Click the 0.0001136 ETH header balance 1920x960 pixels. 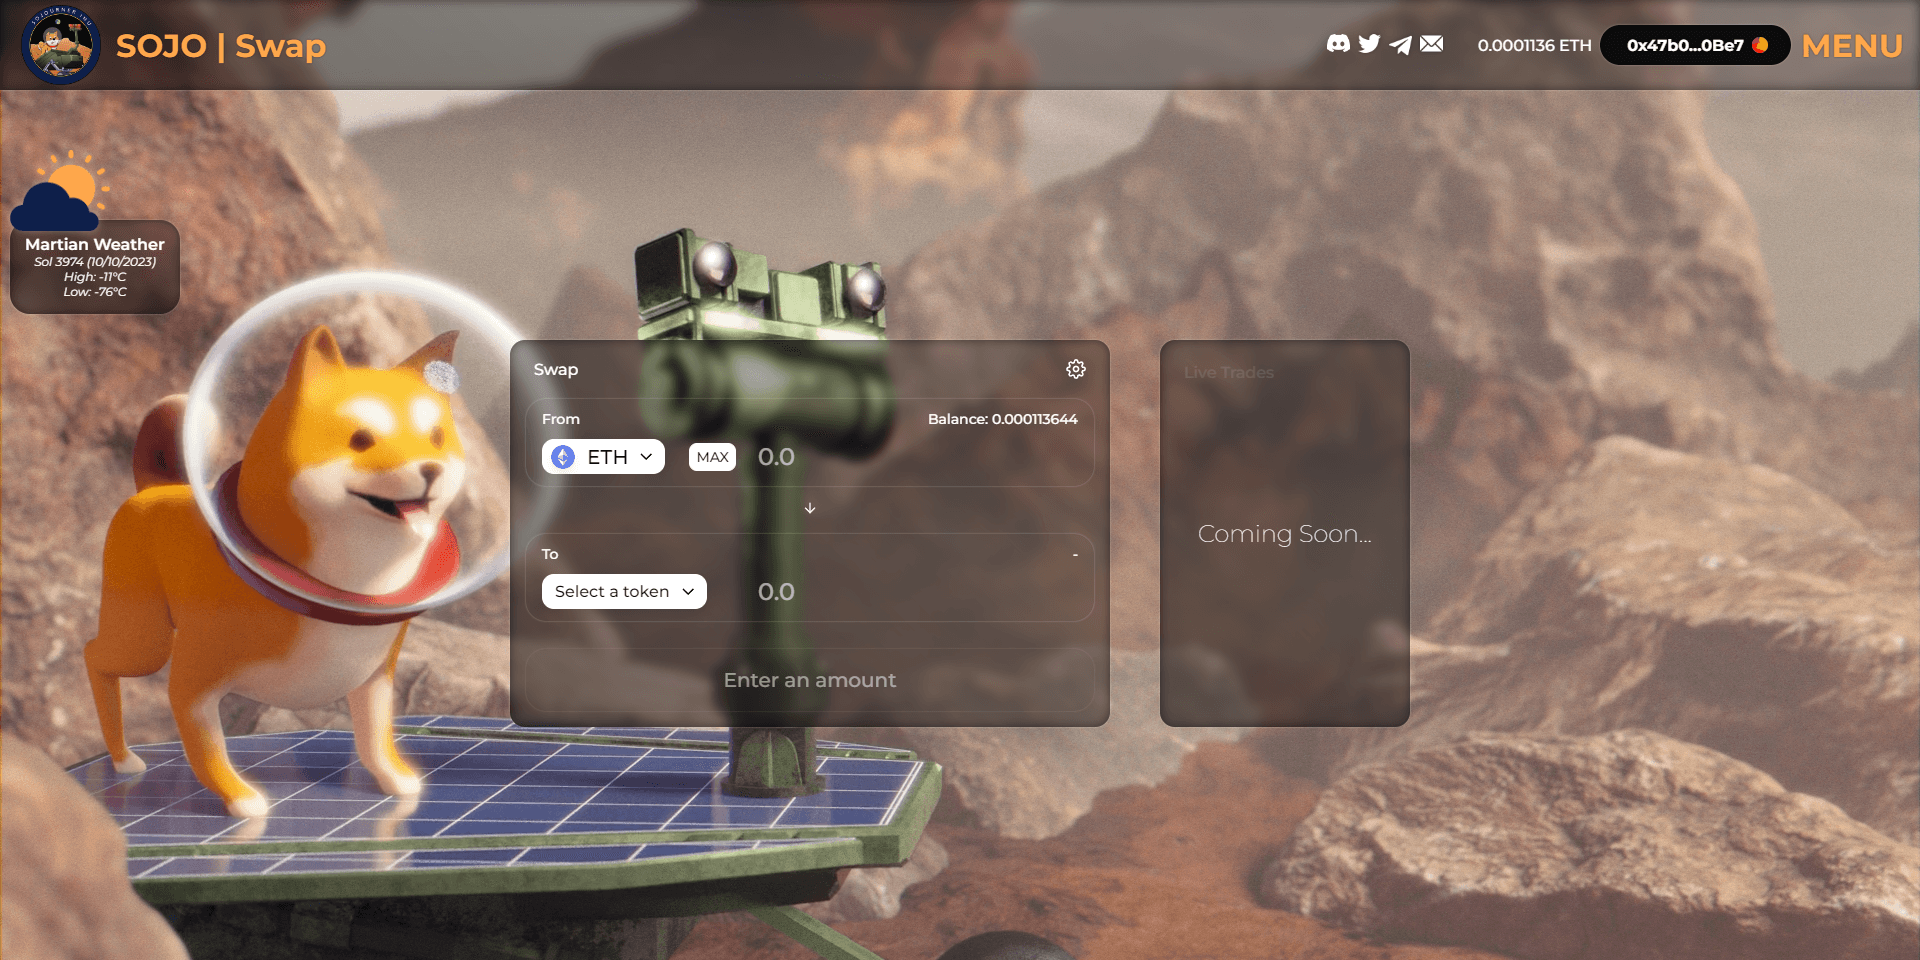[x=1534, y=45]
